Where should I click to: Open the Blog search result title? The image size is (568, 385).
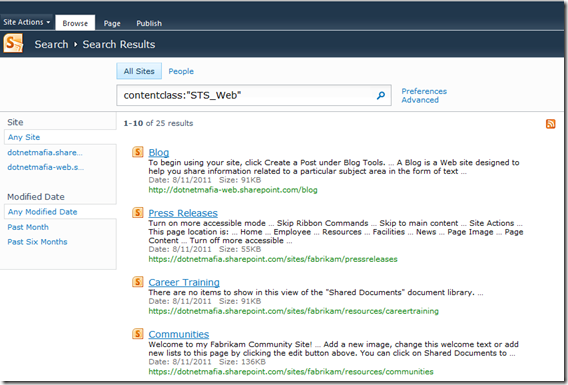(x=159, y=152)
